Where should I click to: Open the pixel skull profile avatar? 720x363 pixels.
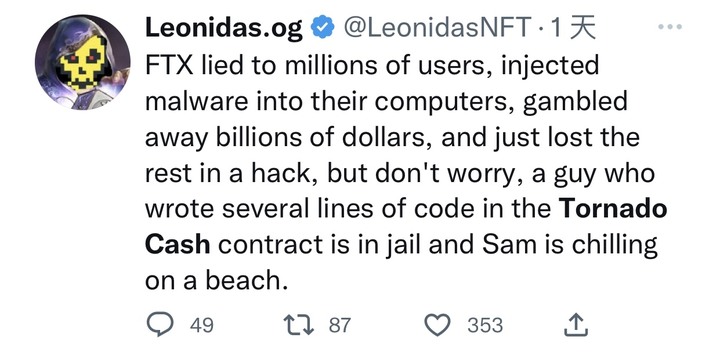coord(83,62)
